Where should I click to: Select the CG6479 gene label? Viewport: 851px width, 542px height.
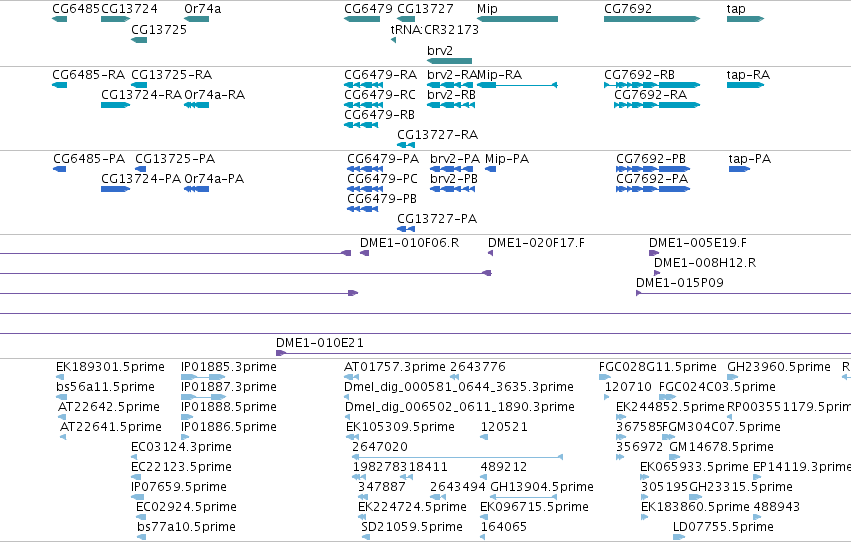tap(368, 9)
